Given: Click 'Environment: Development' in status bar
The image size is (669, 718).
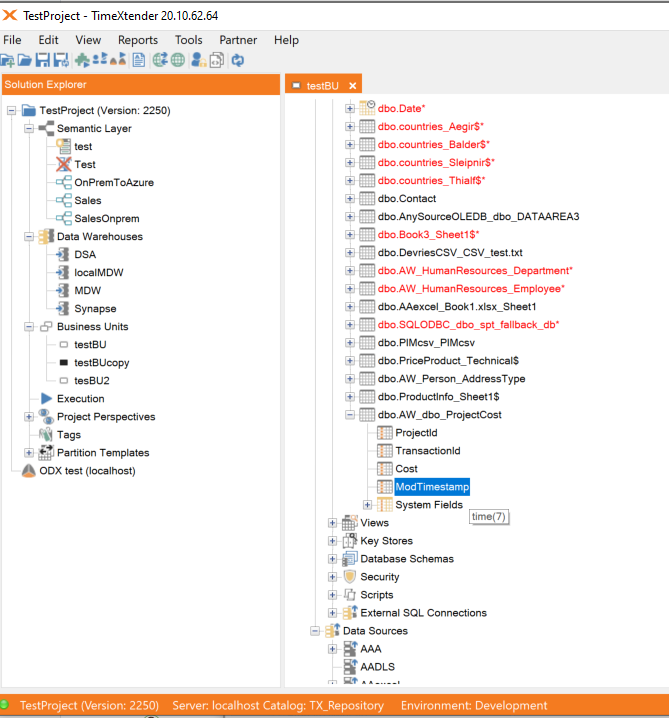Looking at the screenshot, I should pos(474,705).
